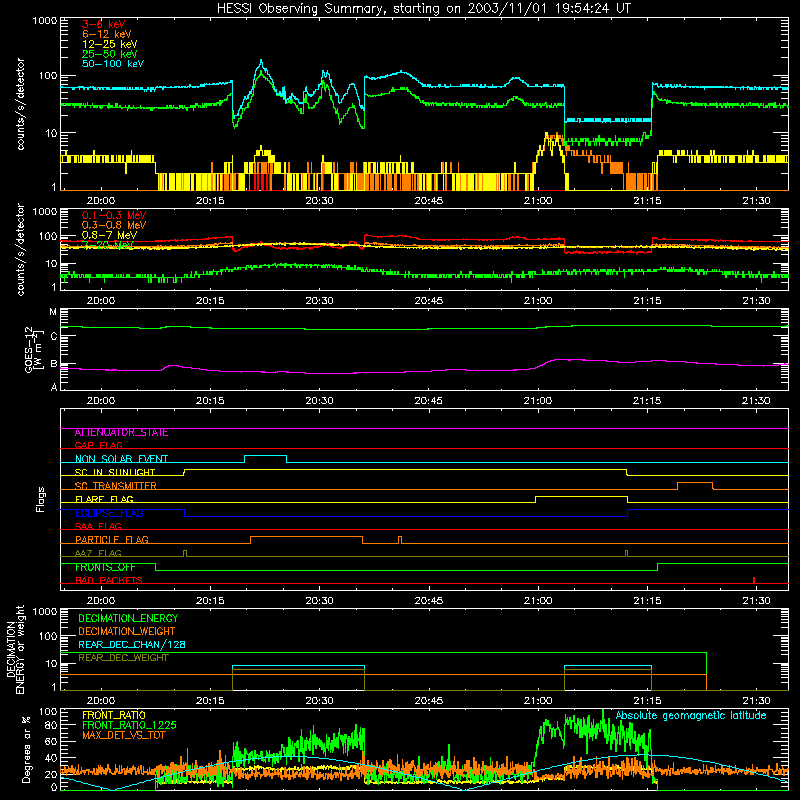Click the Absolute geomagnetic latitude label
Viewport: 800px width, 800px height.
691,716
